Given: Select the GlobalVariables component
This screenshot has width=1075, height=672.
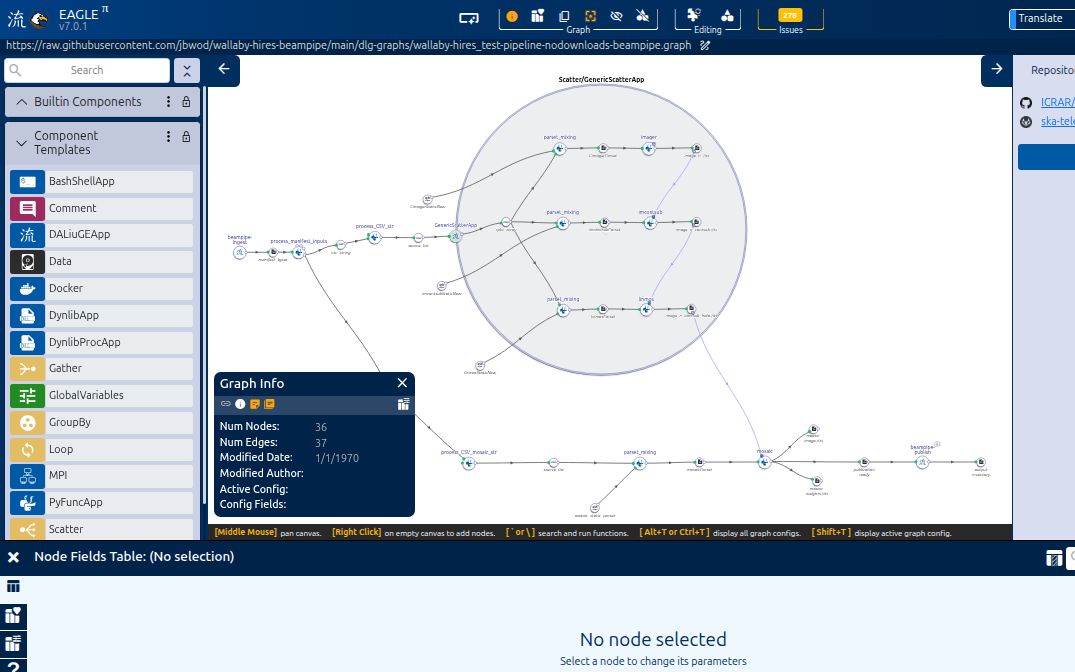Looking at the screenshot, I should coord(101,396).
